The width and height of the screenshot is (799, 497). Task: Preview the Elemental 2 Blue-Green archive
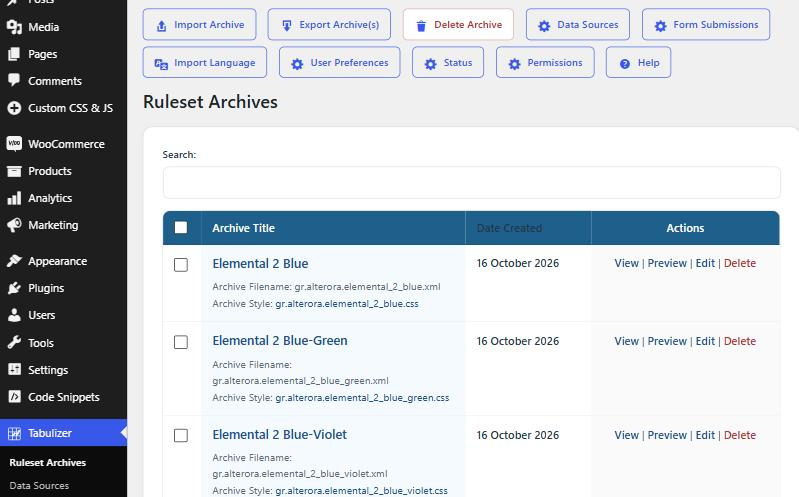click(x=667, y=342)
